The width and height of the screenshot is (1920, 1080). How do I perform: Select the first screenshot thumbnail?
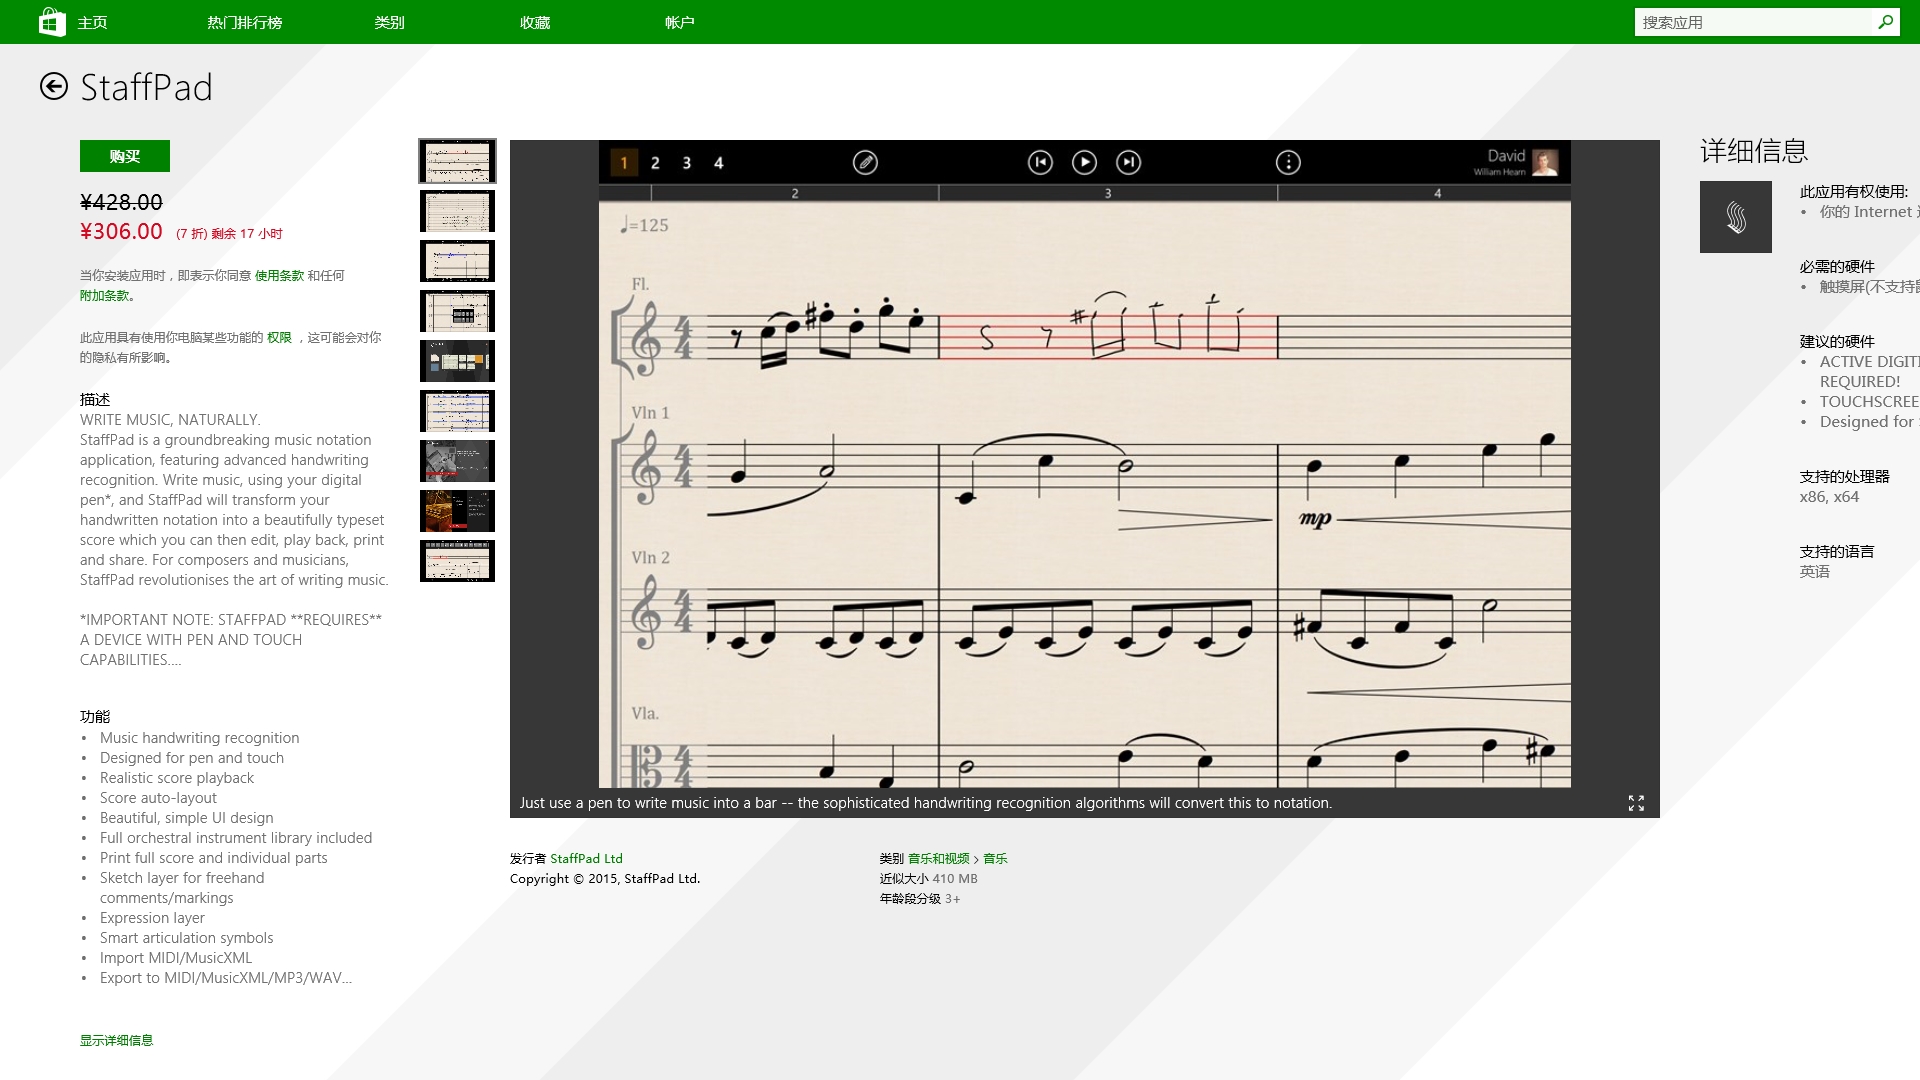click(x=457, y=161)
